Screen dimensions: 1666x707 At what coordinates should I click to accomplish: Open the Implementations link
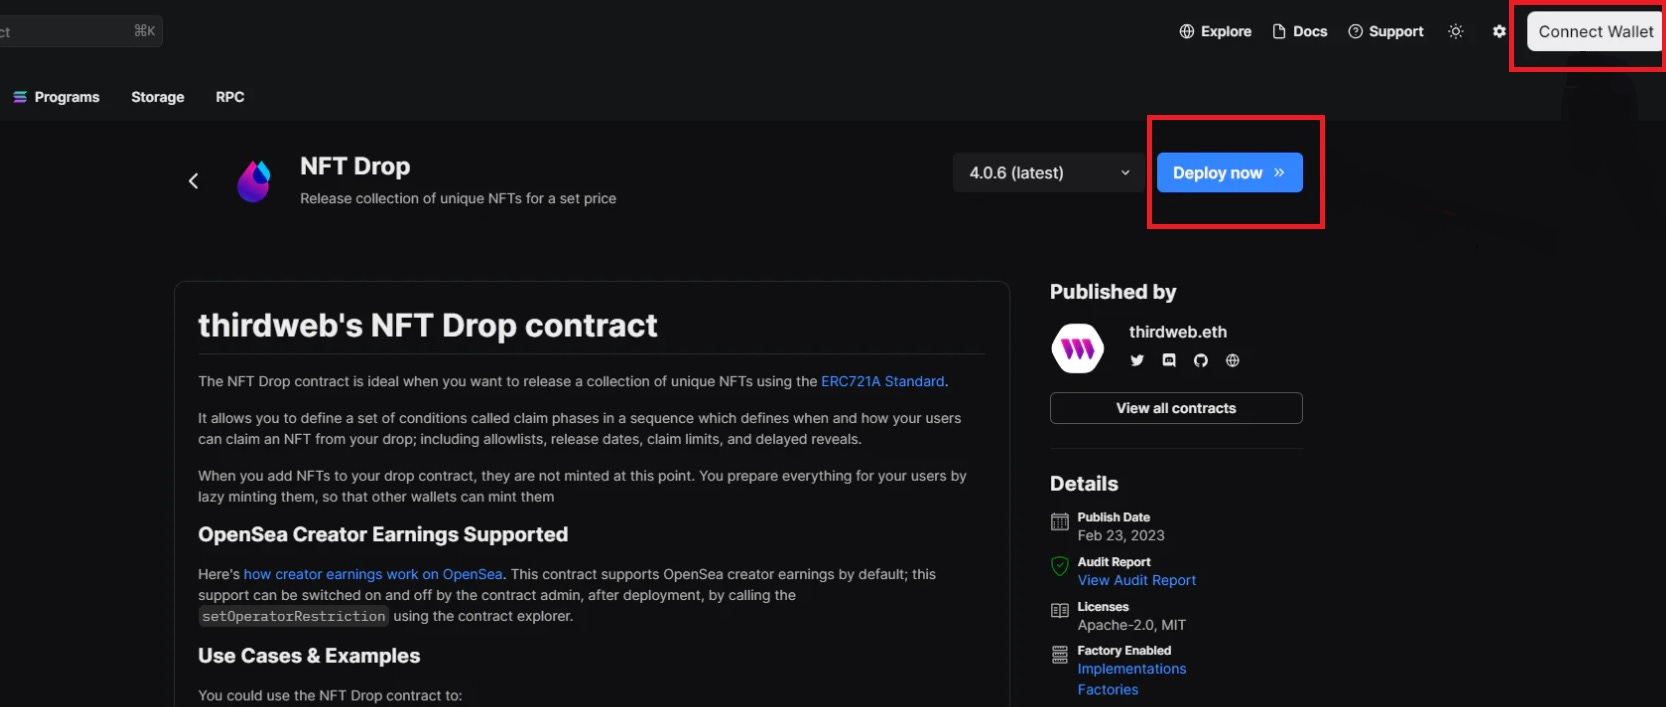[x=1132, y=669]
